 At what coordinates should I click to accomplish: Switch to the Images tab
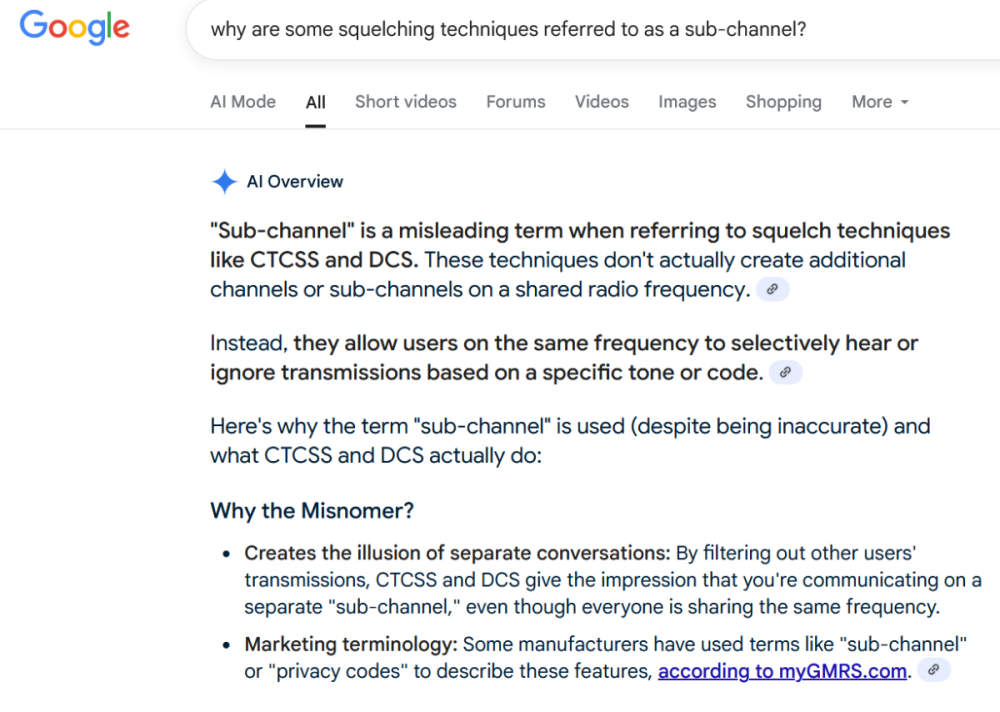(687, 102)
